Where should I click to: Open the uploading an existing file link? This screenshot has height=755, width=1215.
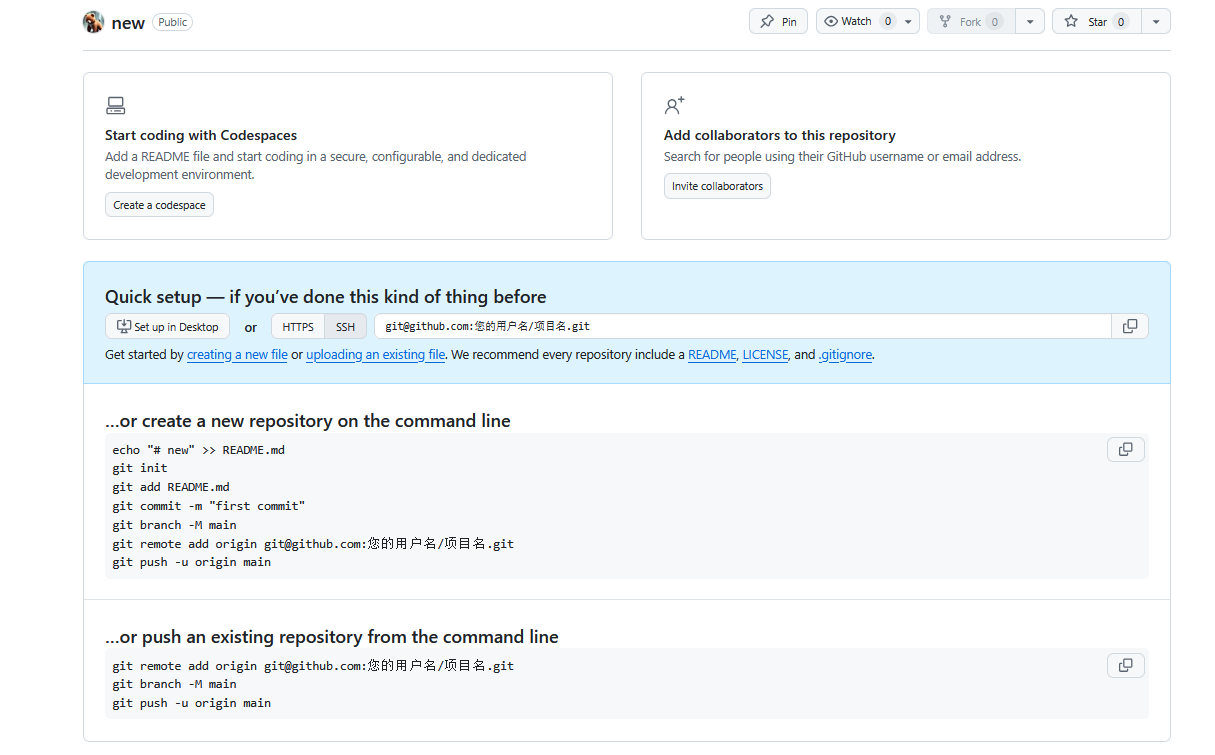[375, 355]
